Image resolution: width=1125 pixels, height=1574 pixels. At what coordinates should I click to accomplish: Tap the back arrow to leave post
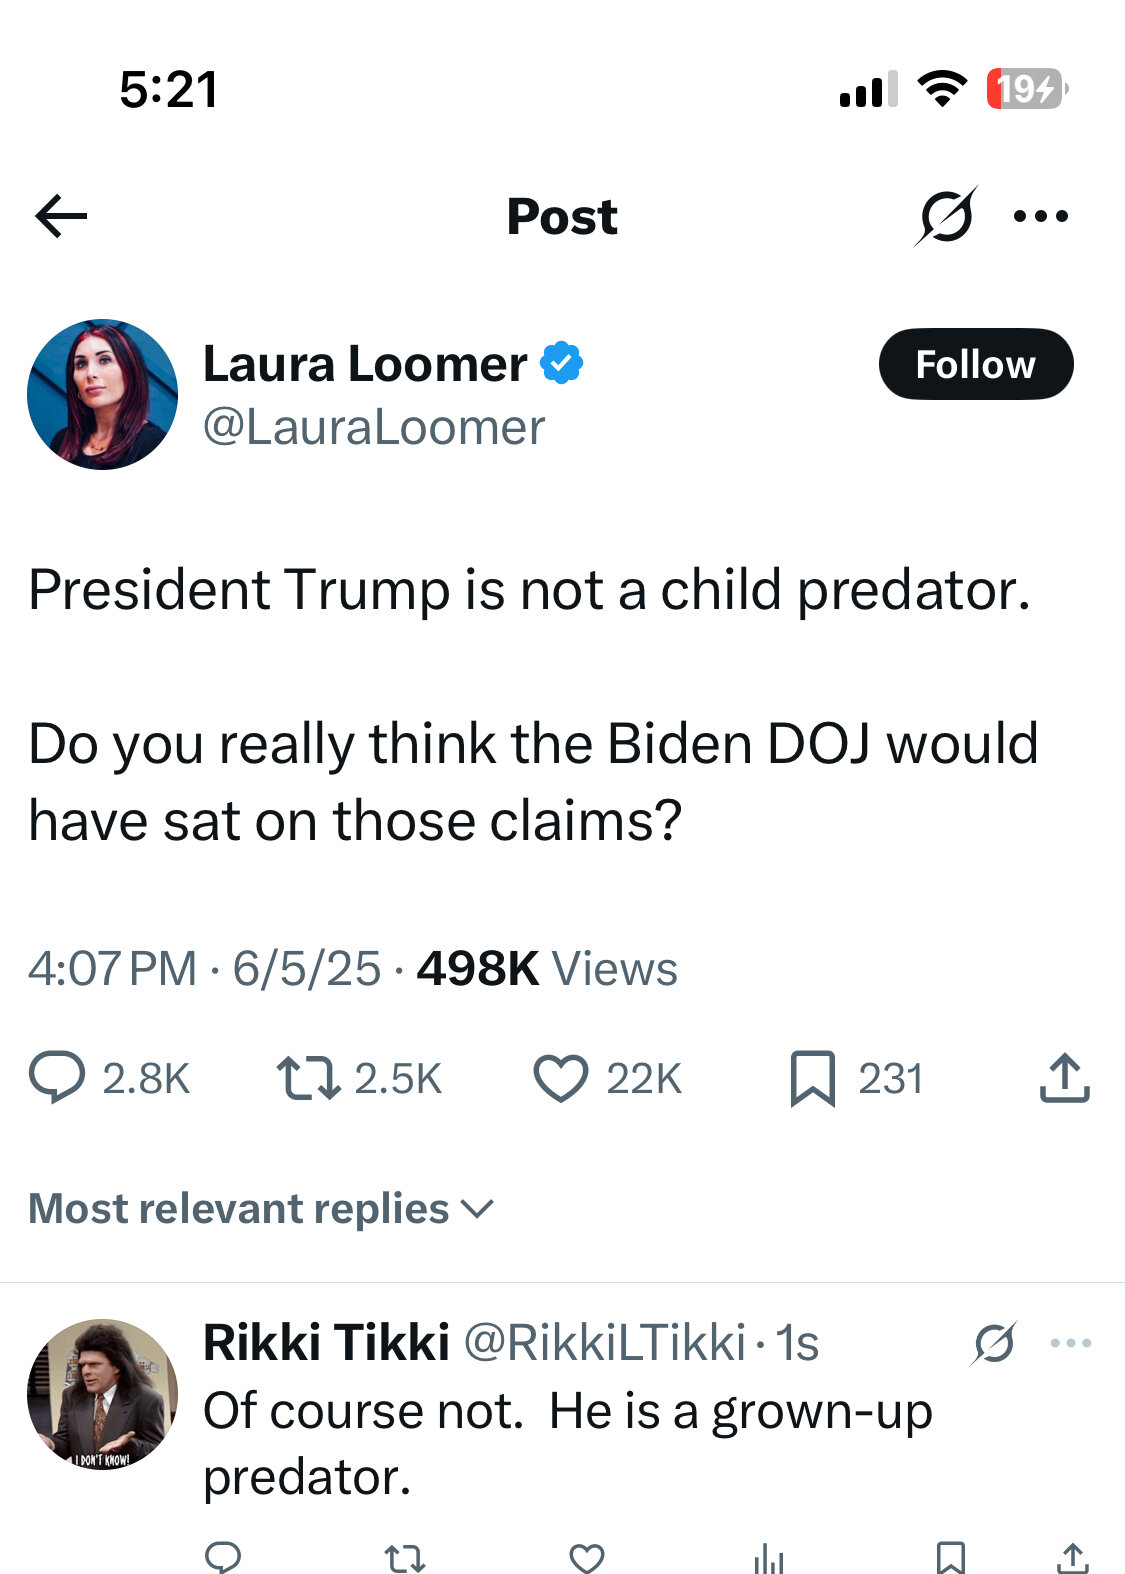tap(61, 216)
